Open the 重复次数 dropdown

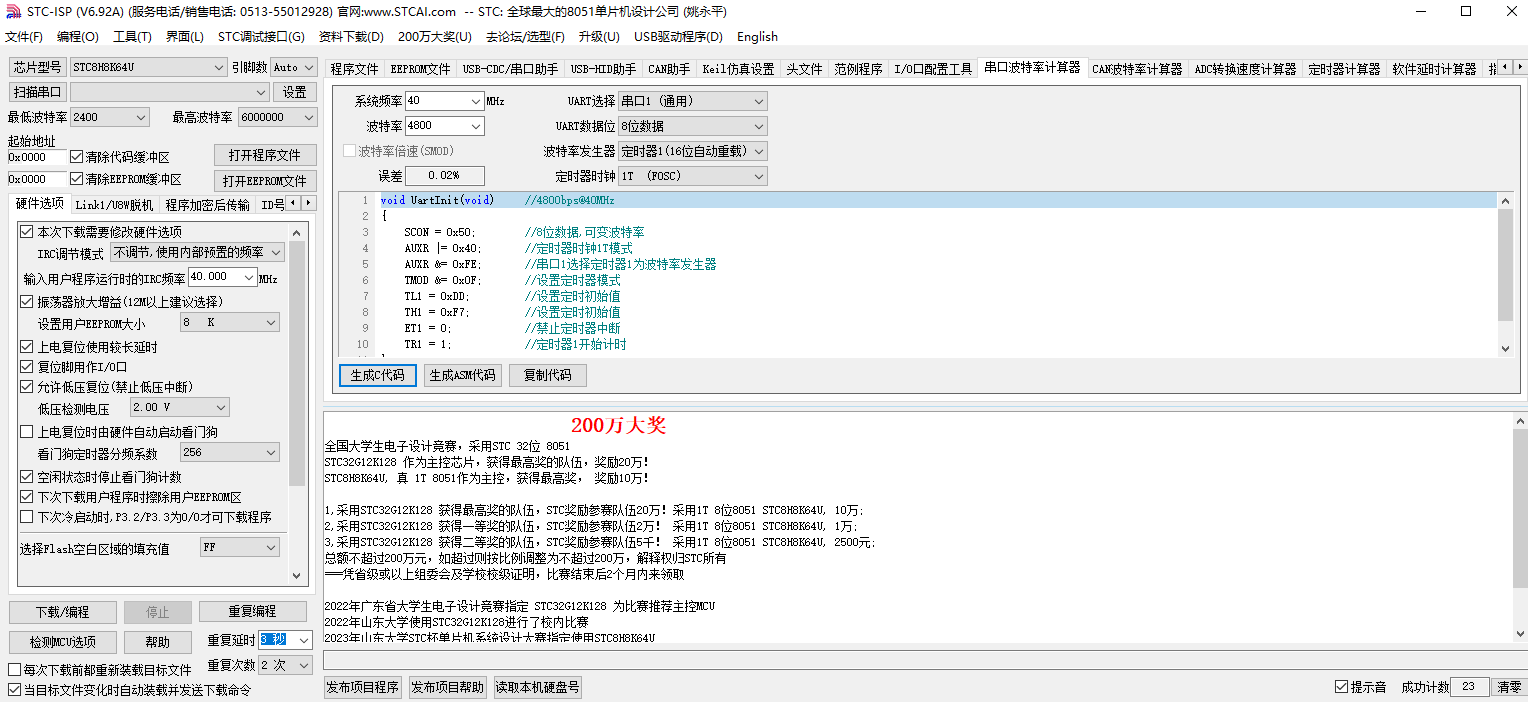(286, 665)
